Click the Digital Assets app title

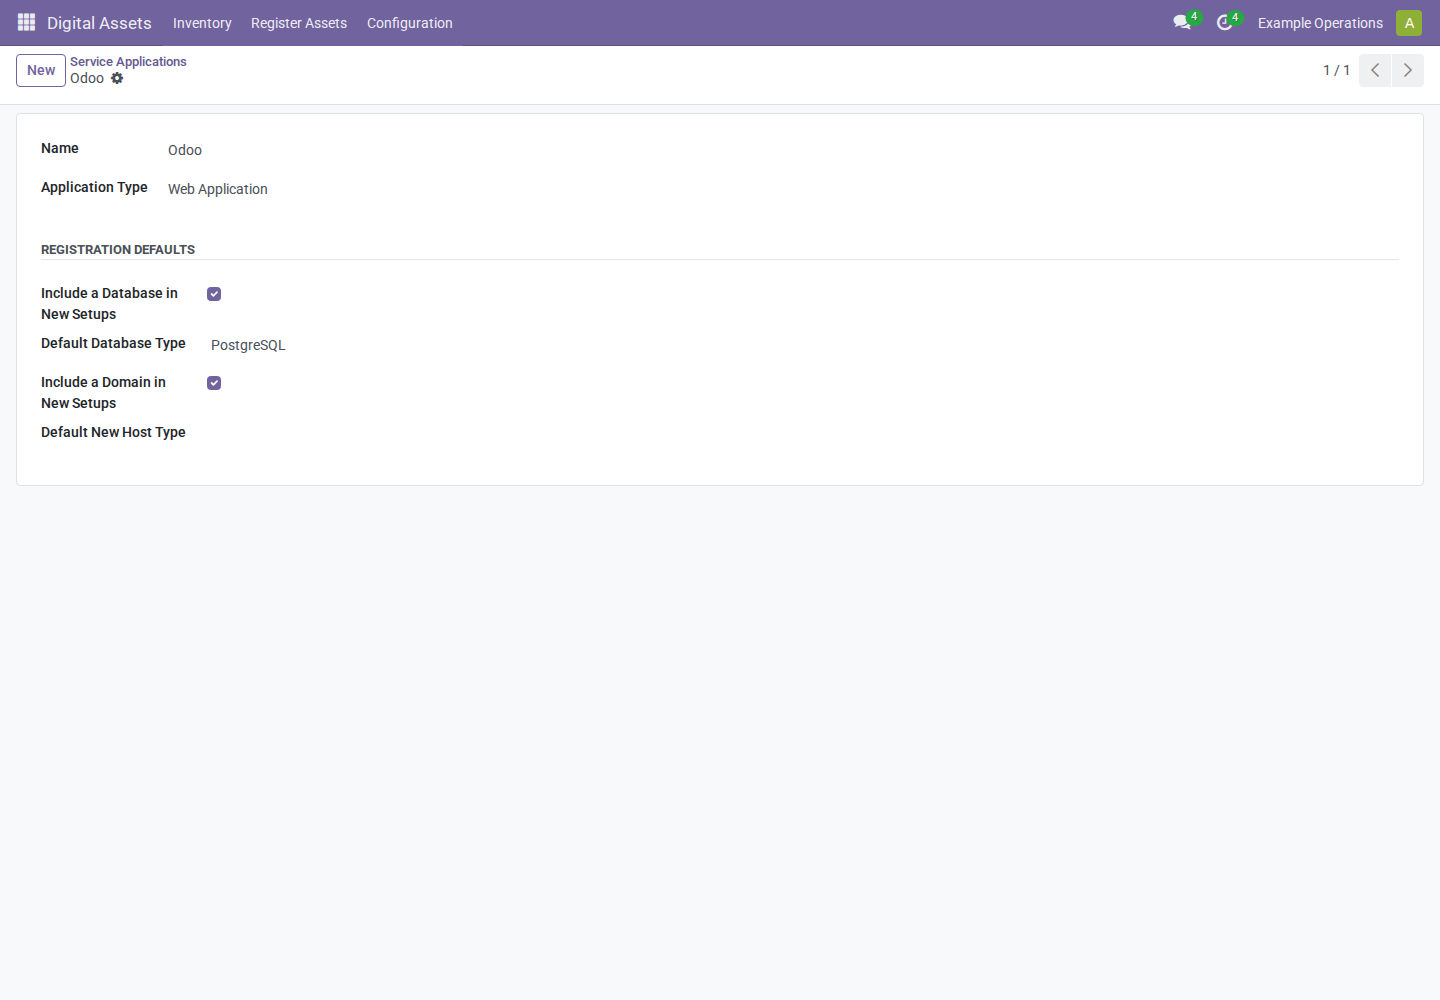(99, 22)
